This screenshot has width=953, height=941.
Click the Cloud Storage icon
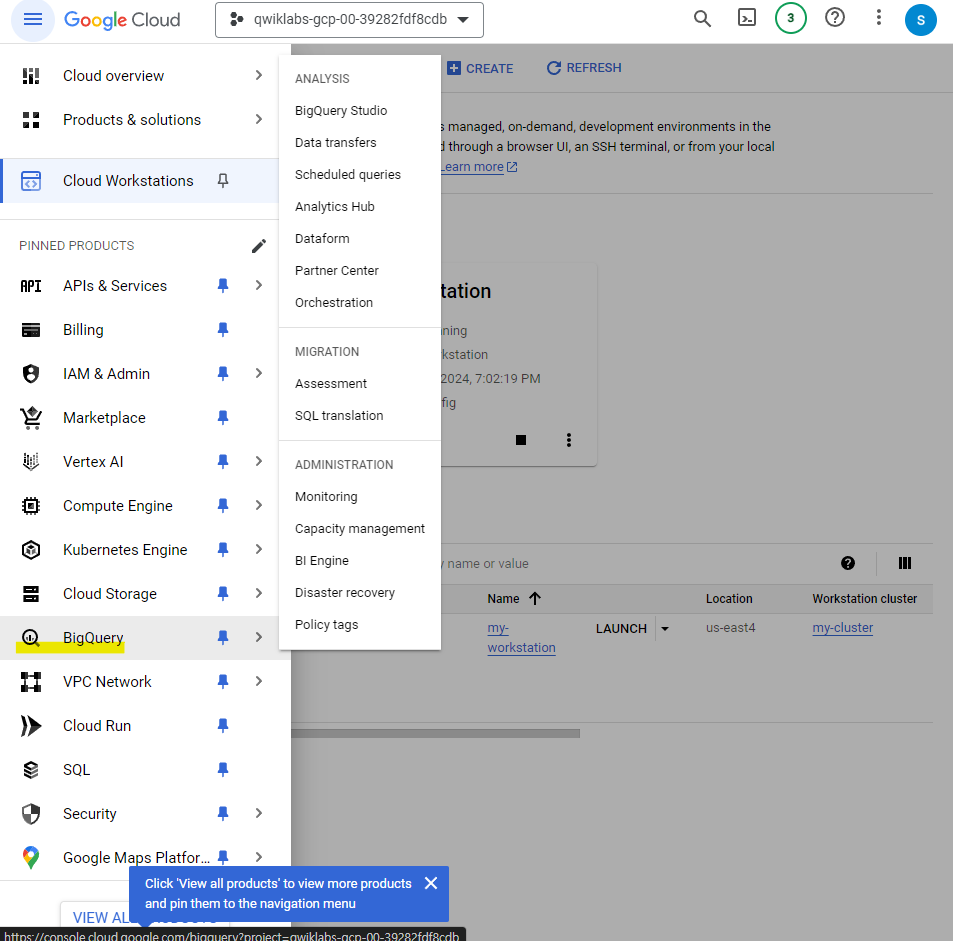[x=31, y=594]
